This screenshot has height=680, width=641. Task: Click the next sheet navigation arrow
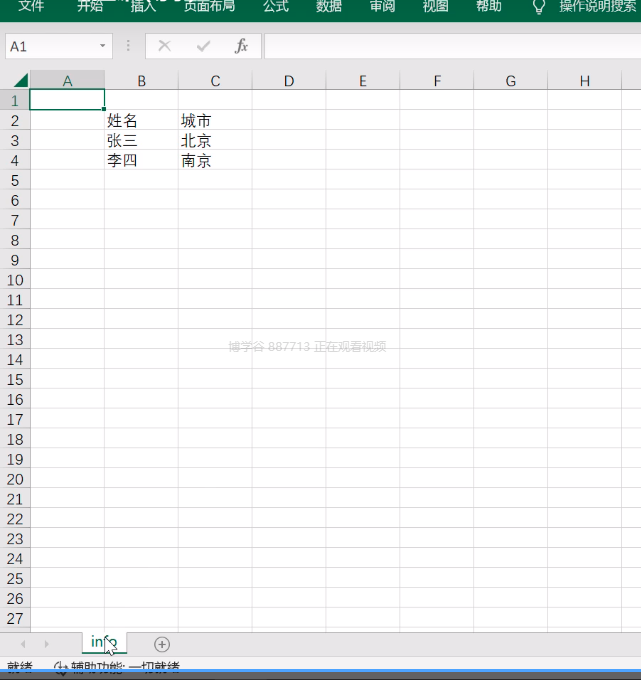click(x=46, y=644)
